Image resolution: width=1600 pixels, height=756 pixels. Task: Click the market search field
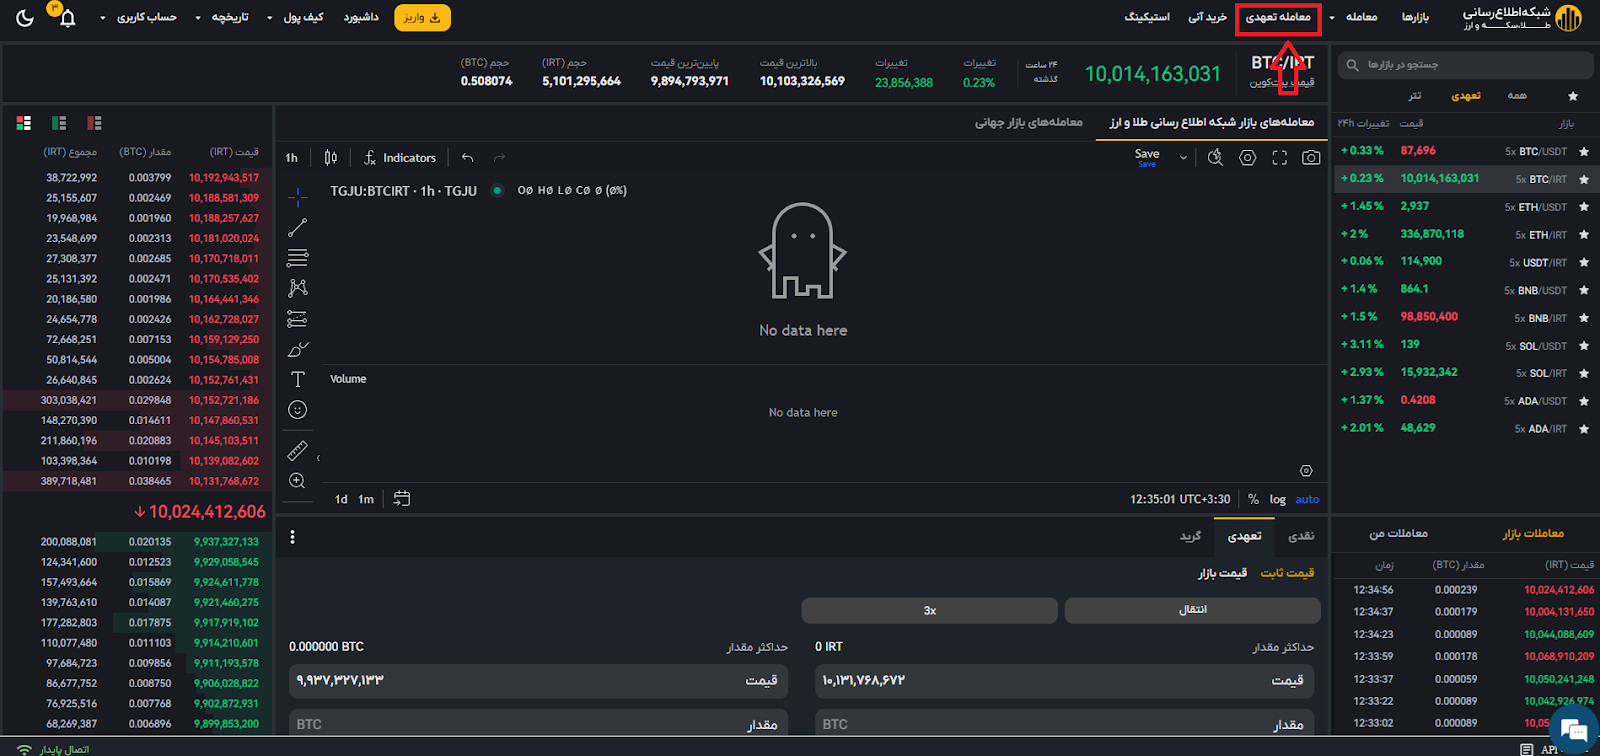[x=1466, y=65]
